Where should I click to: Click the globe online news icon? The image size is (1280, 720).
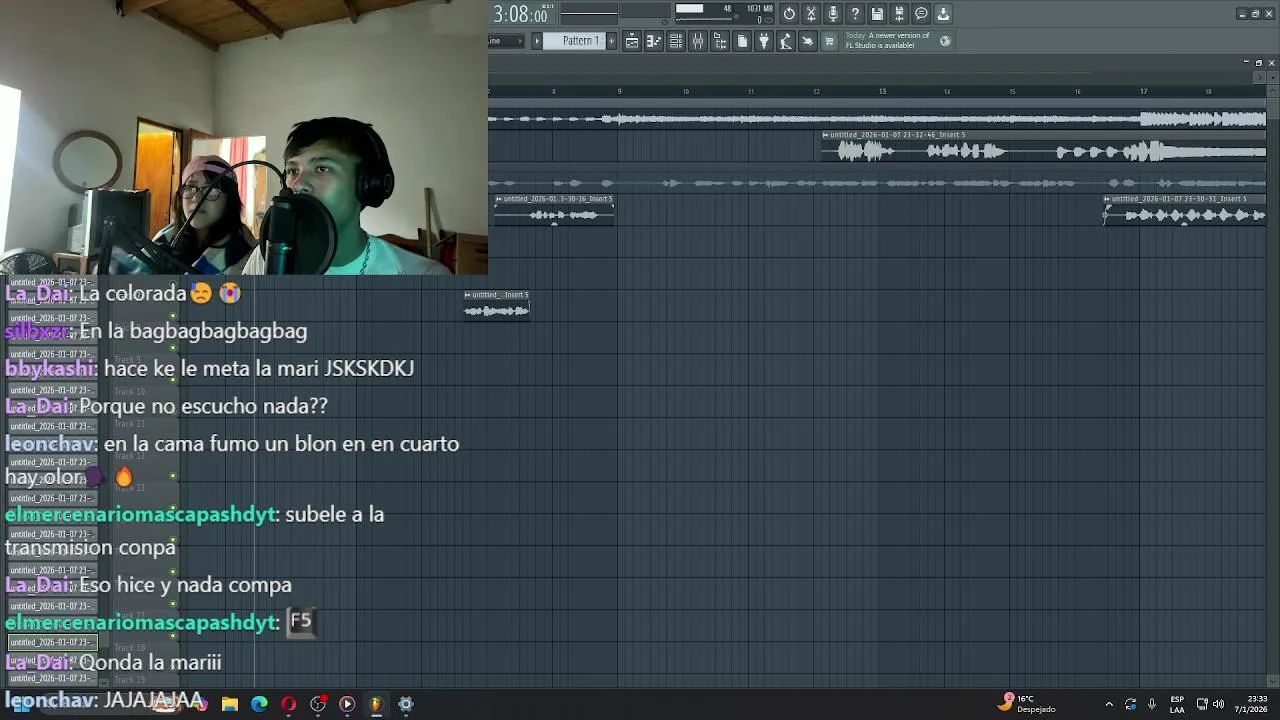pyautogui.click(x=945, y=41)
